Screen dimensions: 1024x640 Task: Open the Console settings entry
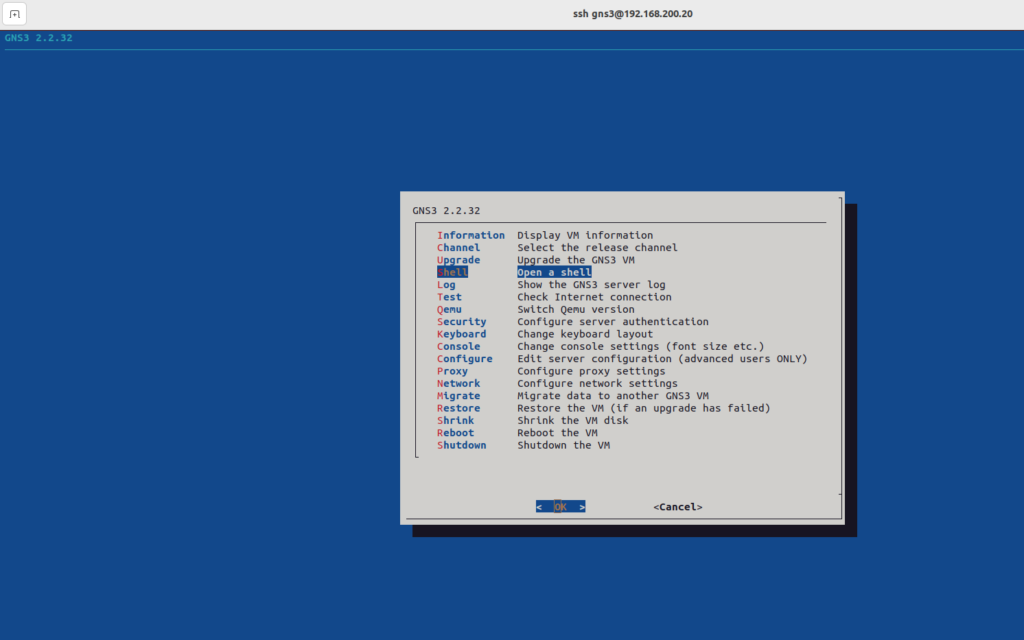click(458, 347)
